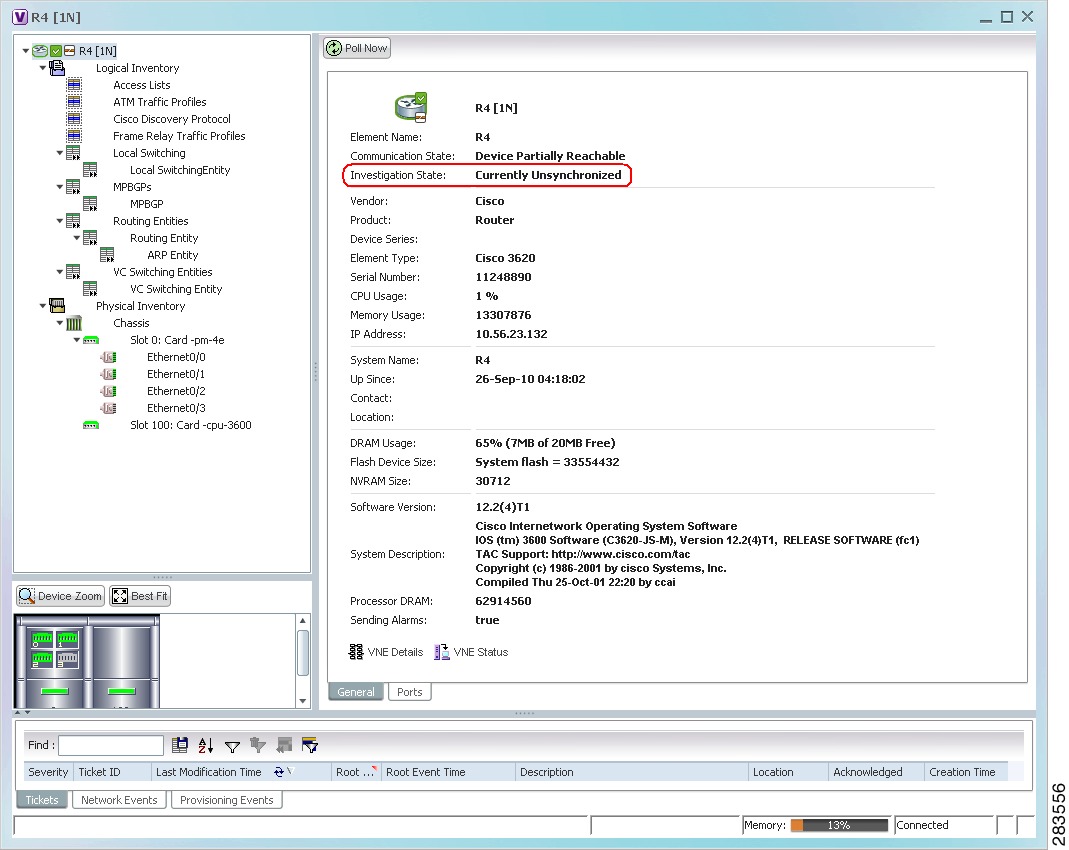
Task: Collapse the Local Switching node
Action: click(x=60, y=153)
